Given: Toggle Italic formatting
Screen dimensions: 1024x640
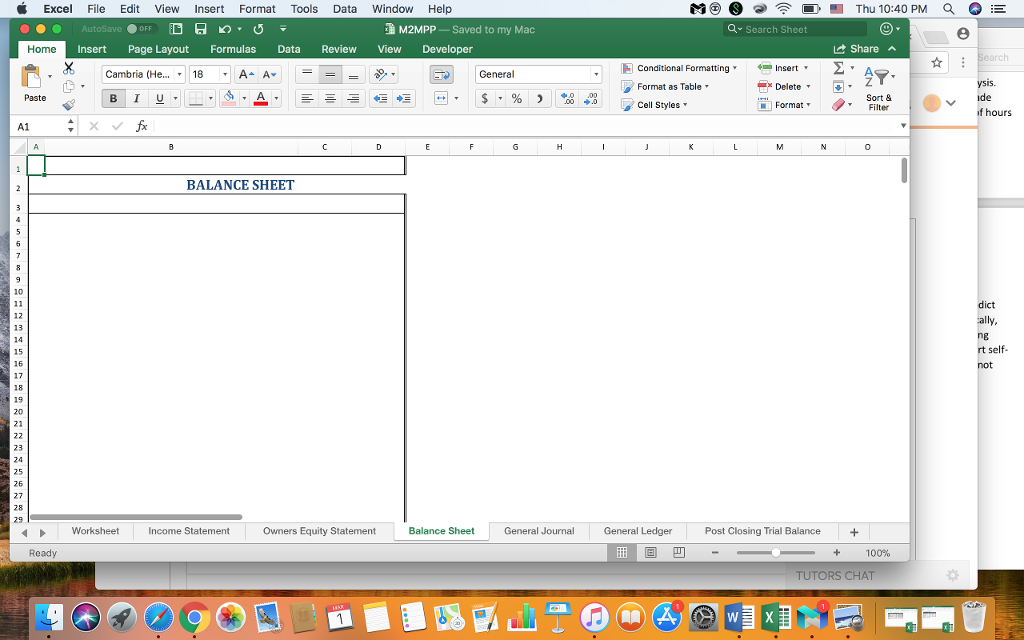Looking at the screenshot, I should click(136, 99).
